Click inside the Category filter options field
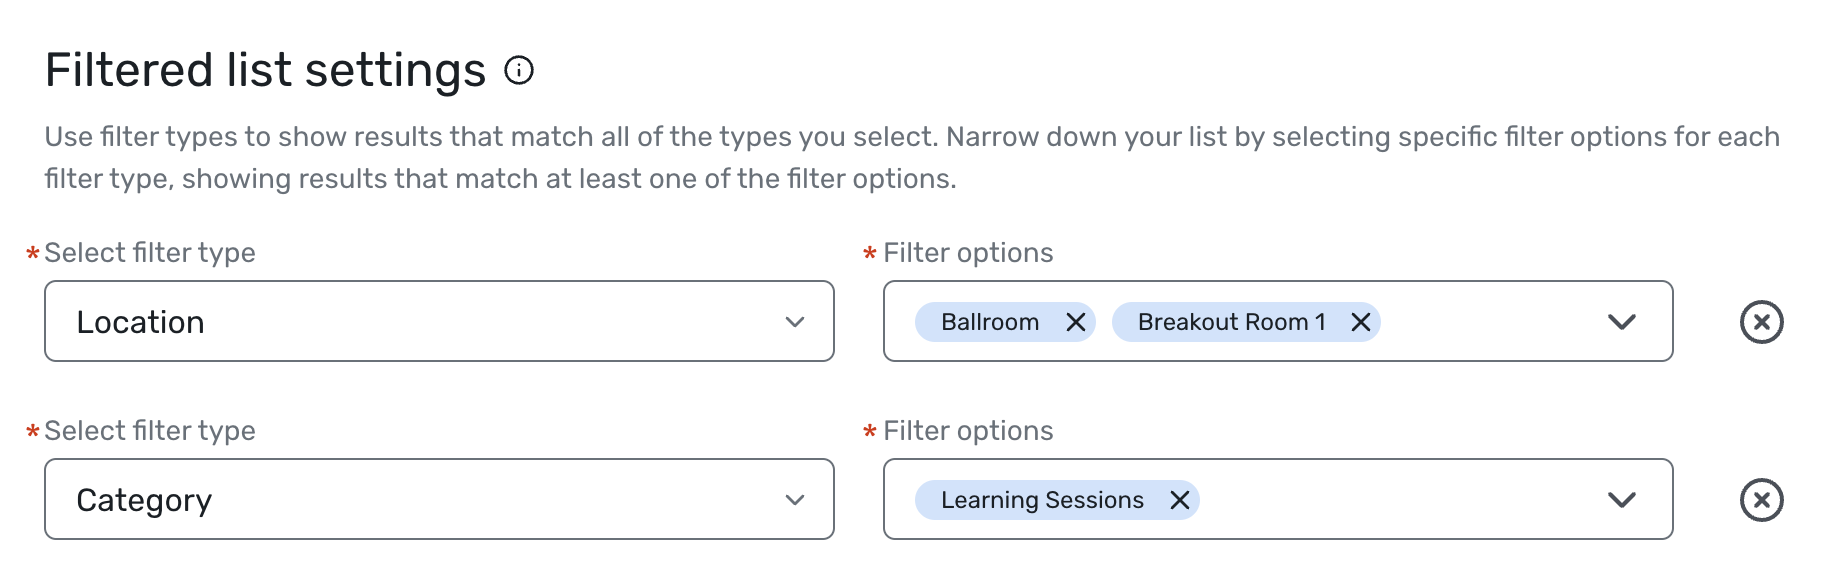1842x576 pixels. [x=1400, y=499]
